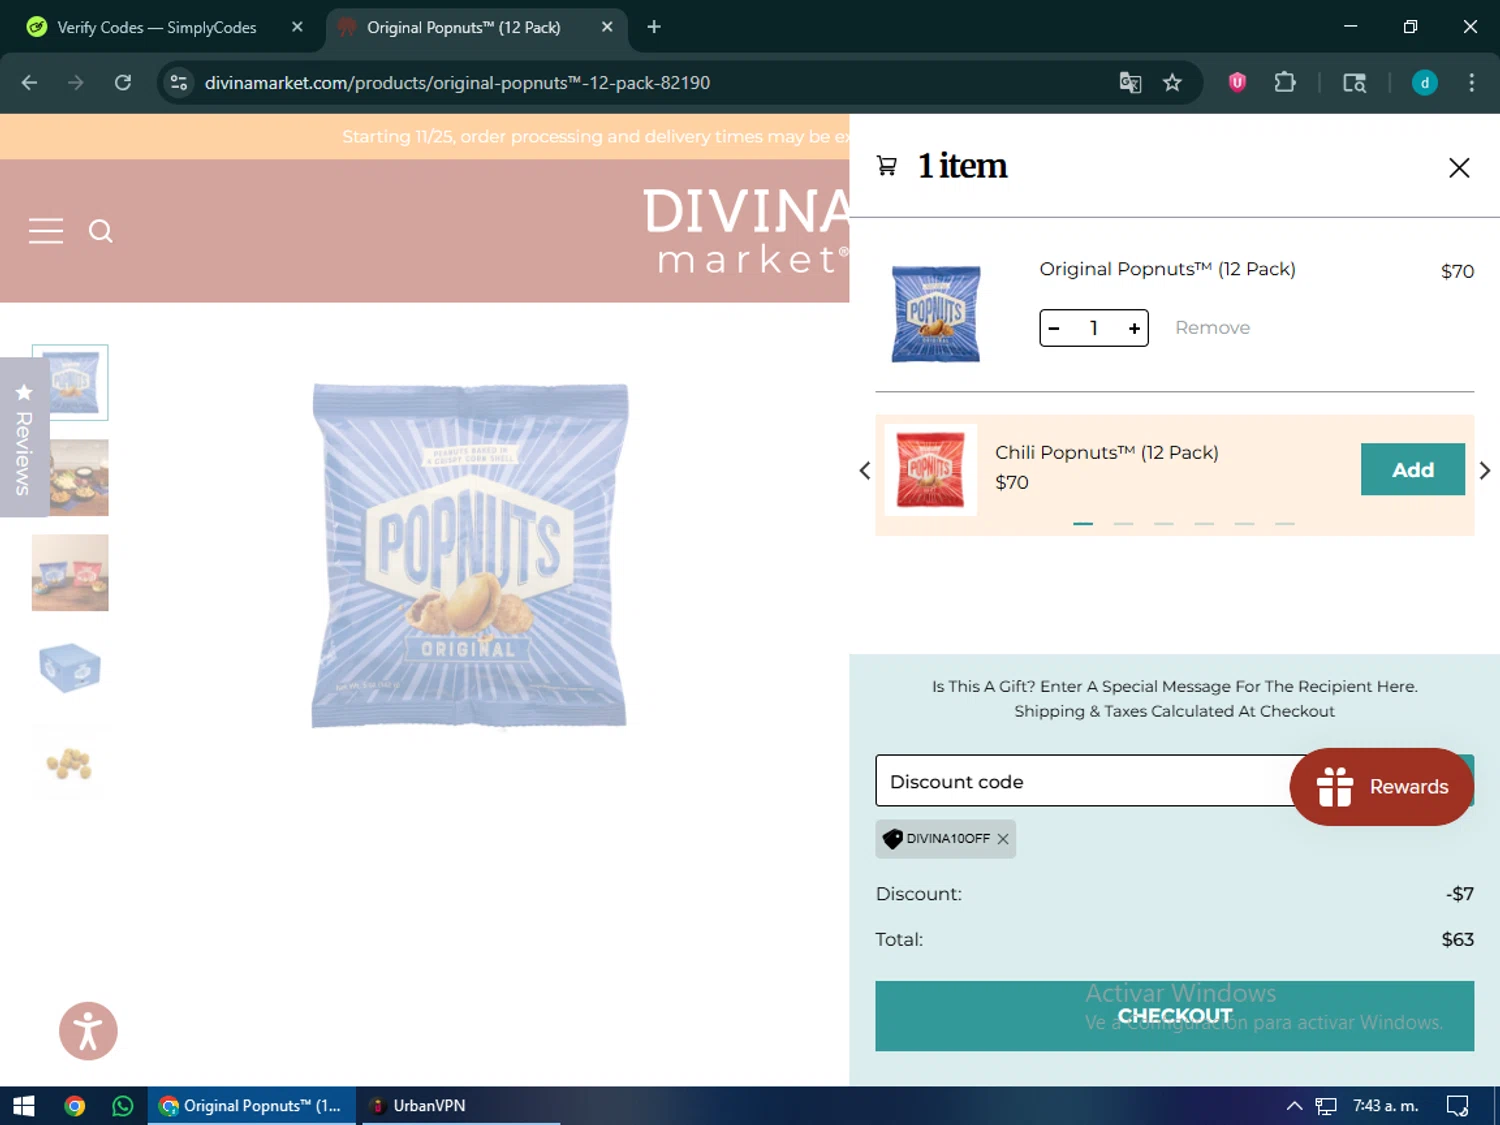Viewport: 1500px width, 1125px height.
Task: Click the DIVINA10OFF discount tag icon
Action: pyautogui.click(x=893, y=839)
